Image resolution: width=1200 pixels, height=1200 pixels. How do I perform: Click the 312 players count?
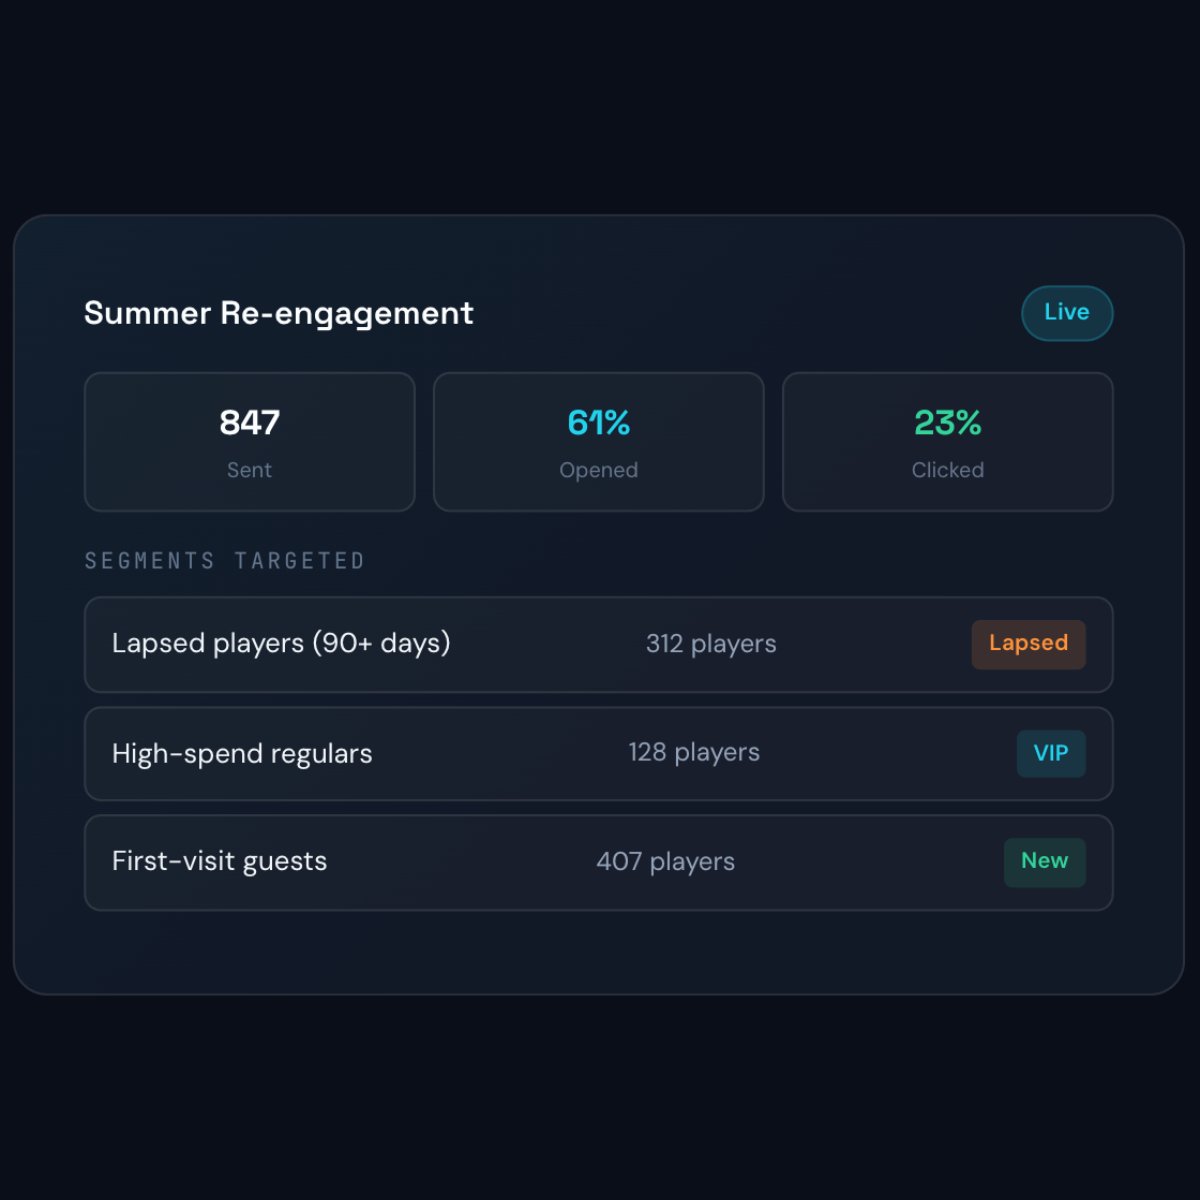click(711, 644)
